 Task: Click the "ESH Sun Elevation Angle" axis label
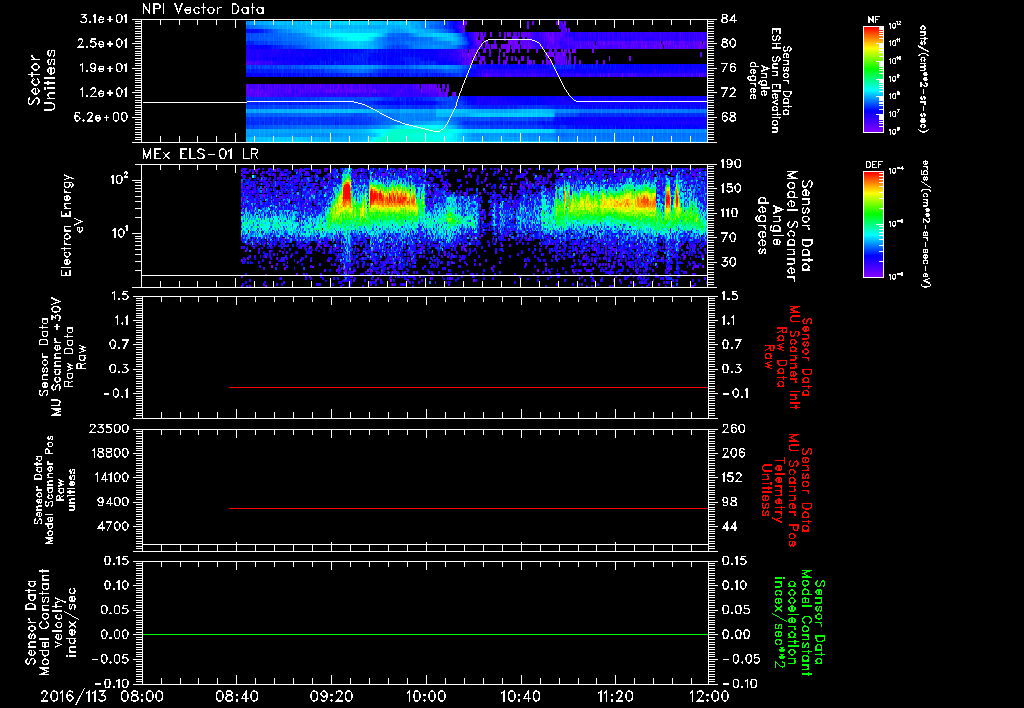(x=769, y=80)
